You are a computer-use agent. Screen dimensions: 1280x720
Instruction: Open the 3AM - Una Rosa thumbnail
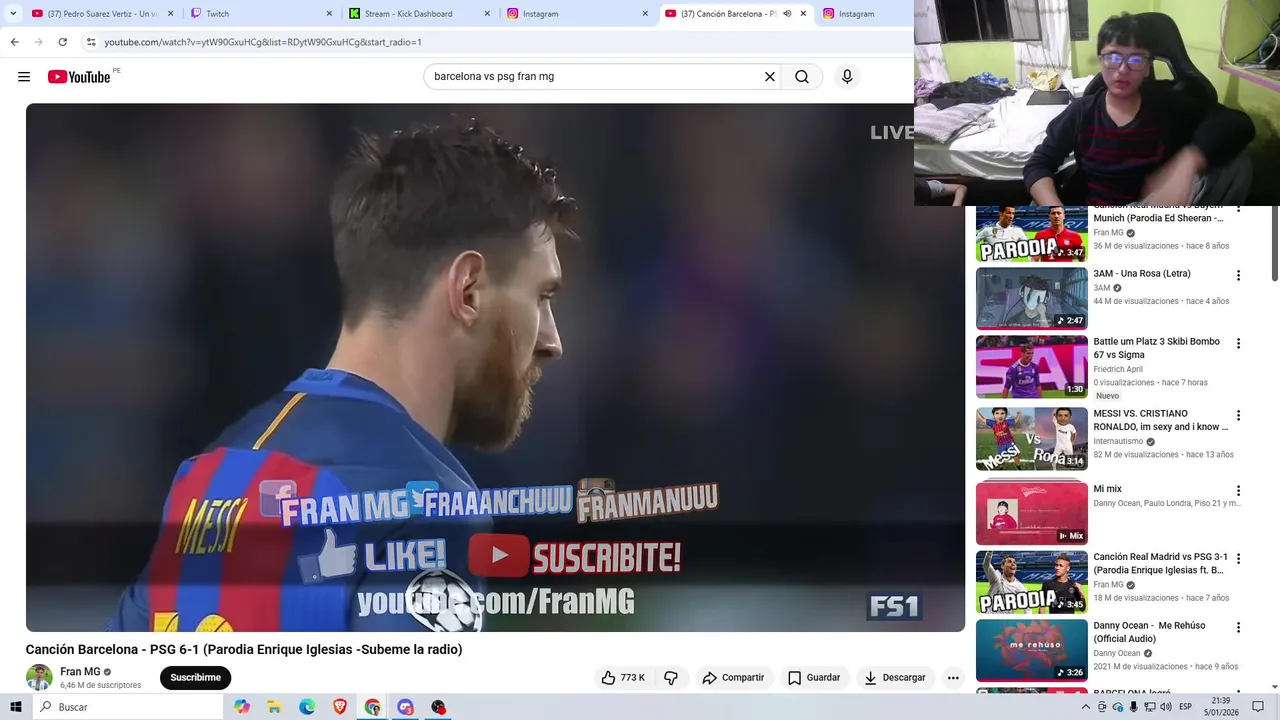click(1031, 298)
